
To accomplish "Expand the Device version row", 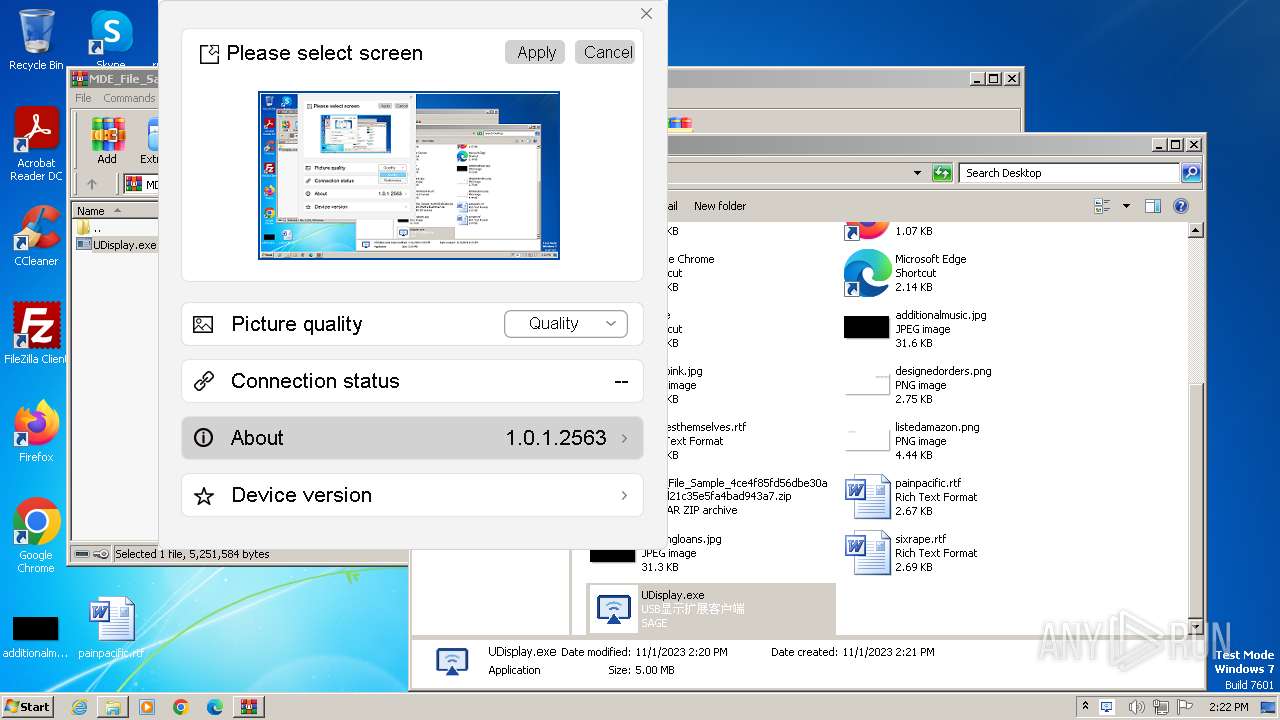I will click(412, 495).
